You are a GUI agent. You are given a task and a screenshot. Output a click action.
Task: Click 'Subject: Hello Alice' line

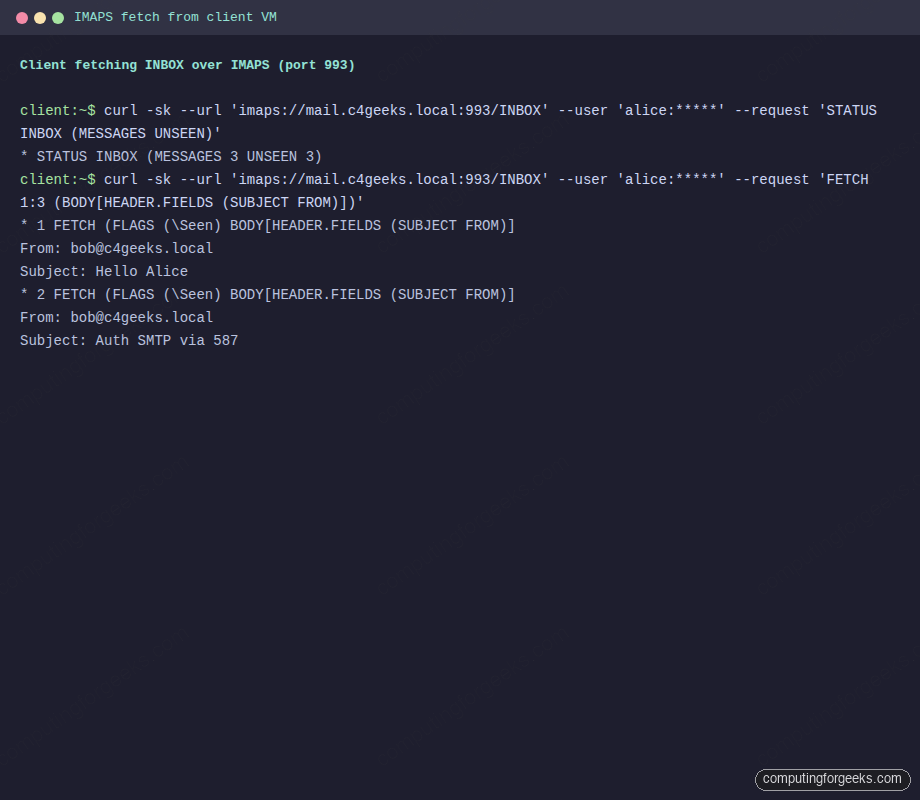[104, 271]
